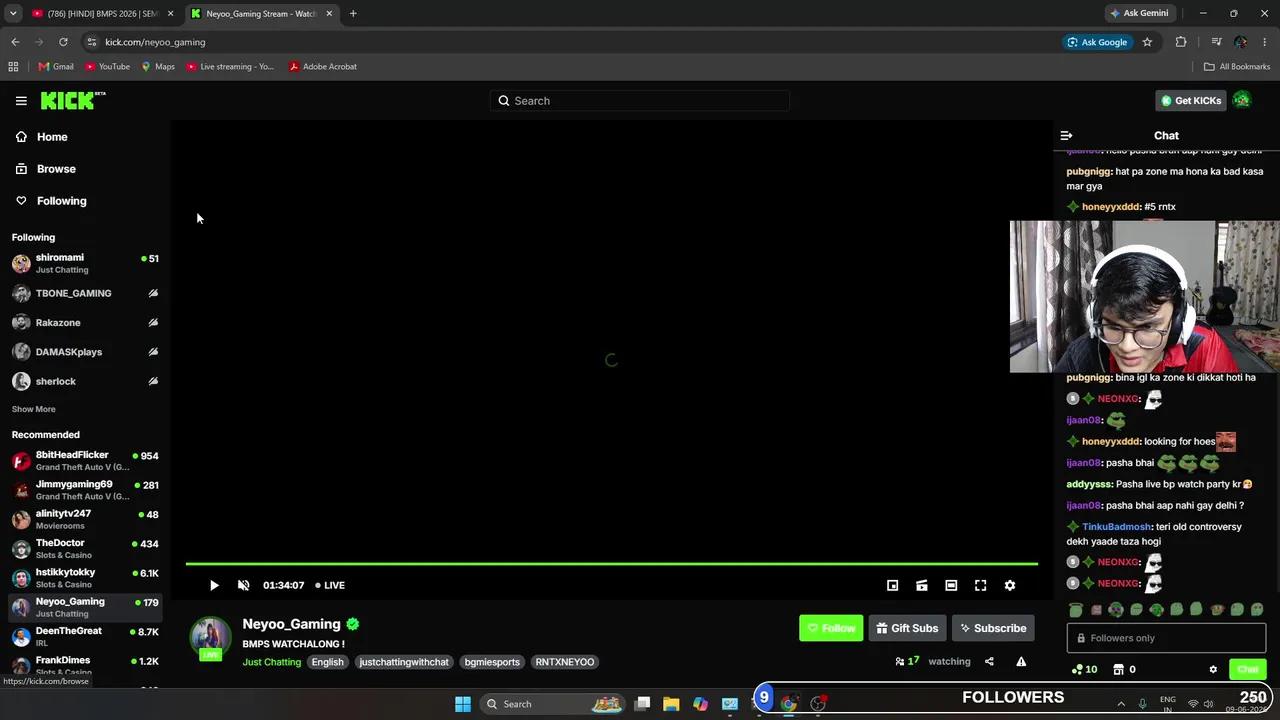Open the Chrome three-dot menu
The width and height of the screenshot is (1280, 720).
tap(1265, 42)
